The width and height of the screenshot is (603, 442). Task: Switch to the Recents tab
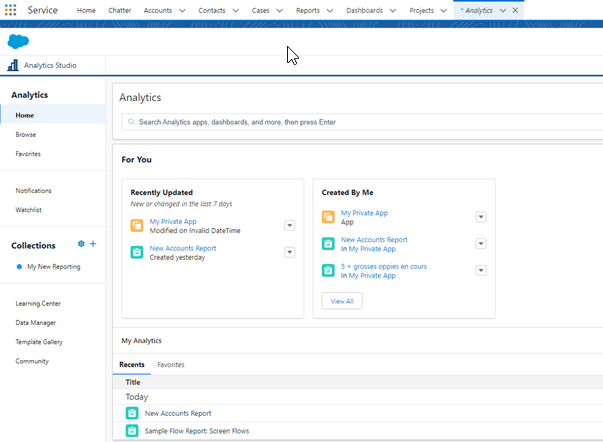132,365
